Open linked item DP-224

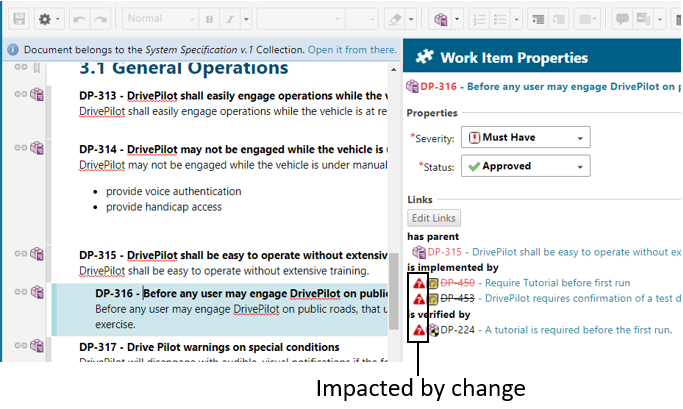point(456,329)
